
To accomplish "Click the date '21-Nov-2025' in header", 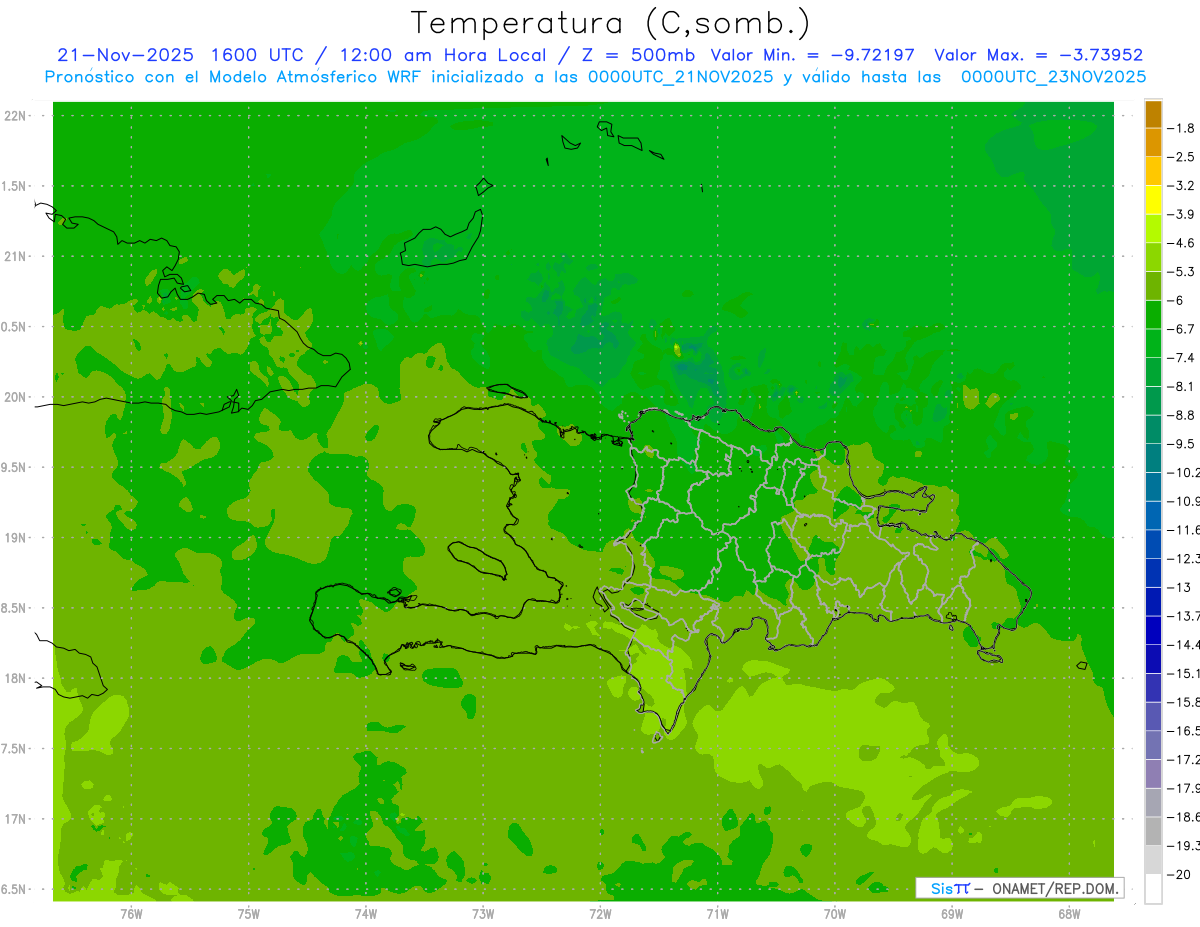I will coord(125,55).
